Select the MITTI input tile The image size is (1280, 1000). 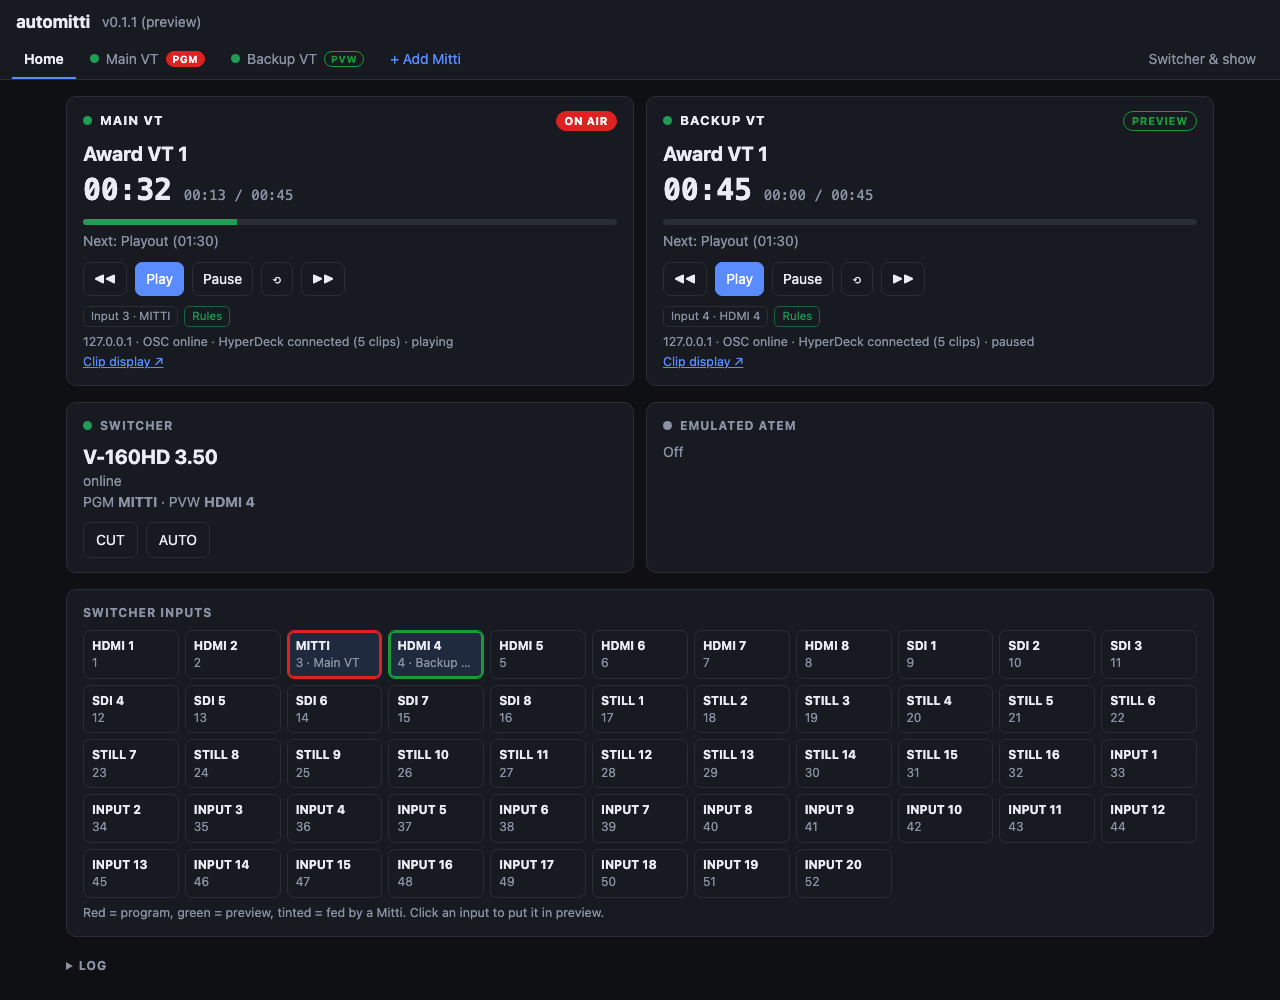point(334,654)
